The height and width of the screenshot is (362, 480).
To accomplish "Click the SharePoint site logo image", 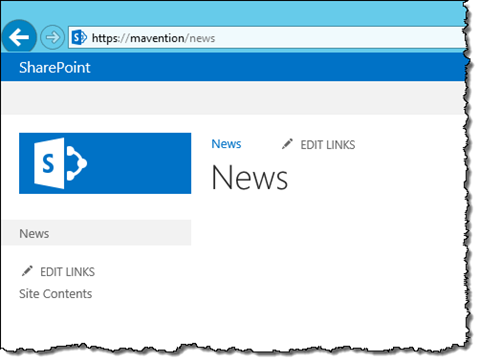I will (x=105, y=163).
